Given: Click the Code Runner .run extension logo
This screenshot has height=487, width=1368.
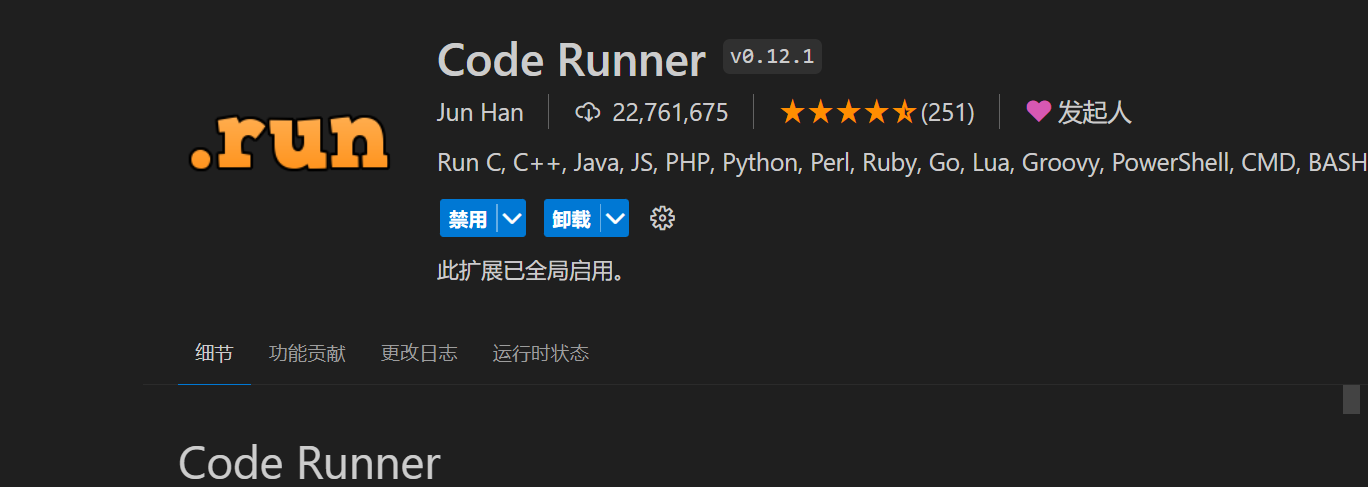Looking at the screenshot, I should (x=288, y=143).
